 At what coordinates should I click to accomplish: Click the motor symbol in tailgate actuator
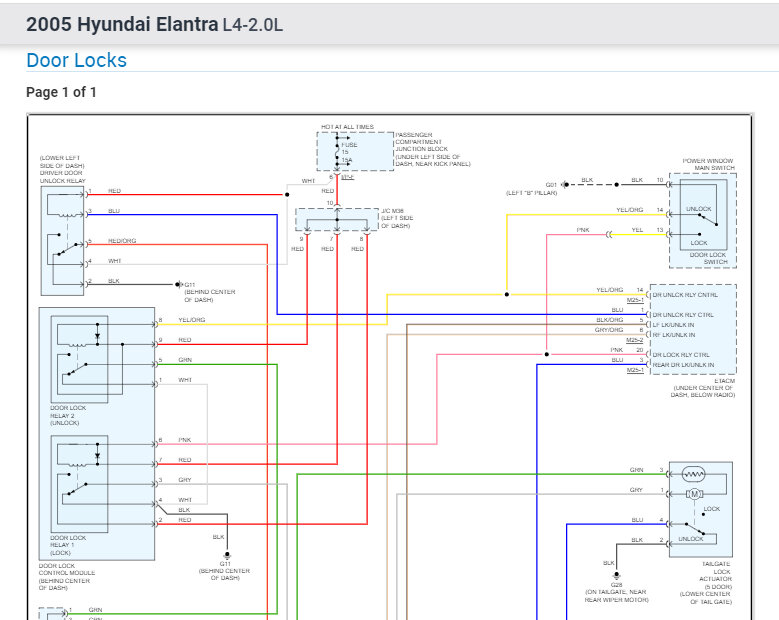click(x=694, y=494)
